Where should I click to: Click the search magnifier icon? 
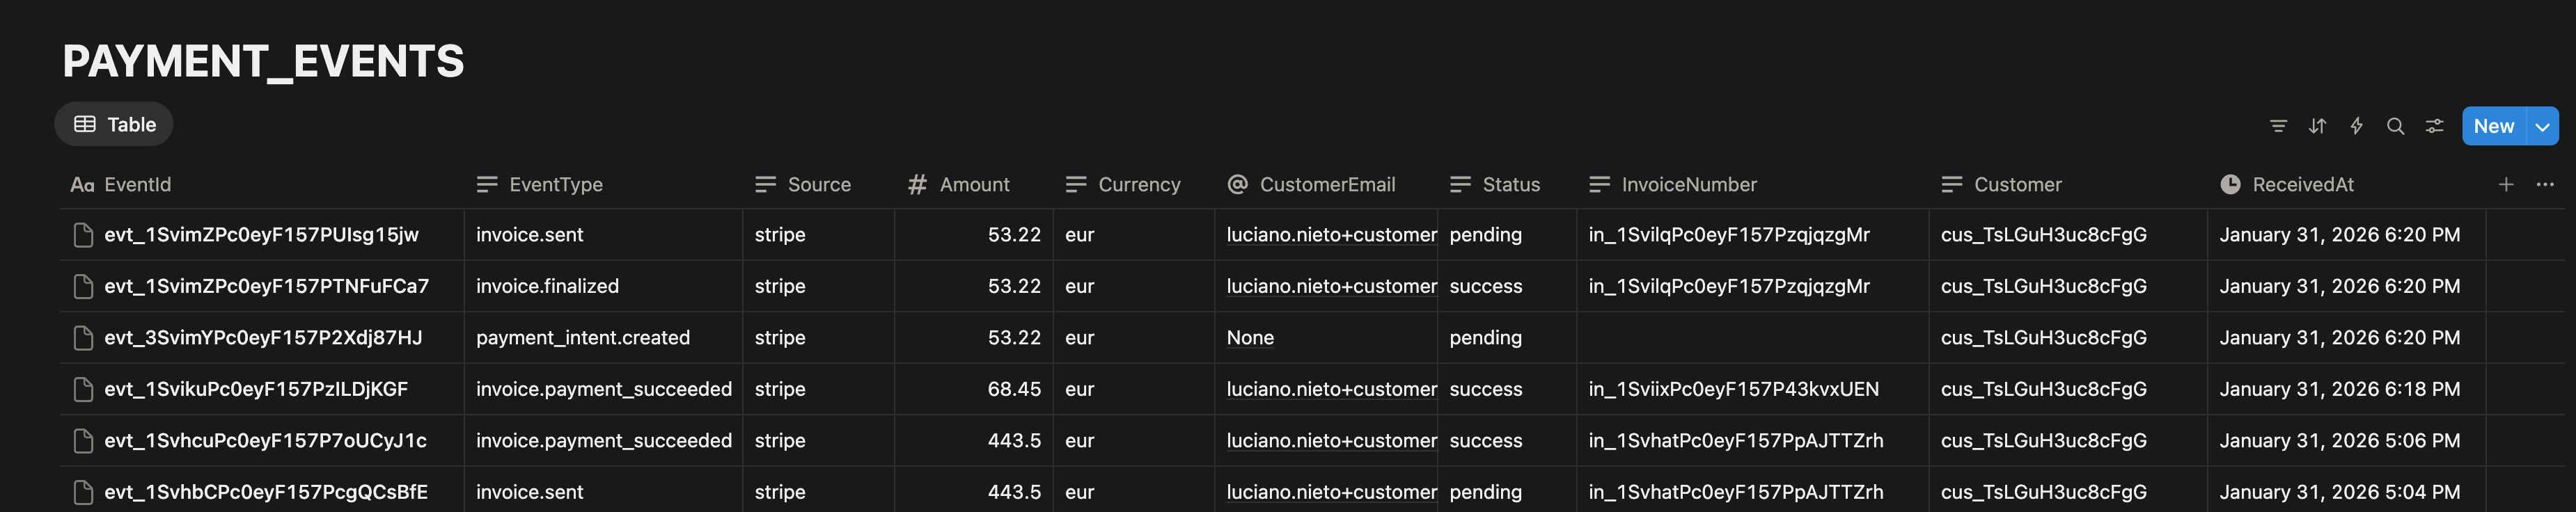click(x=2395, y=126)
